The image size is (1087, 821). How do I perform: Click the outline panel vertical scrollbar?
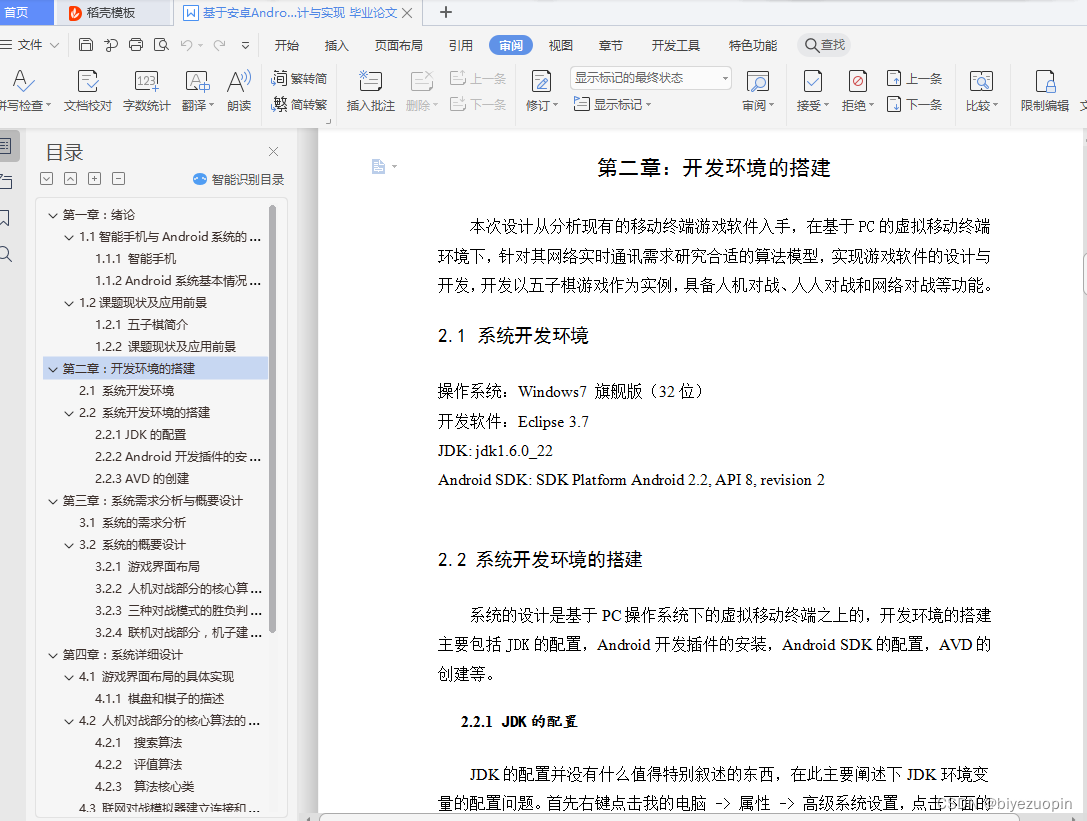272,420
